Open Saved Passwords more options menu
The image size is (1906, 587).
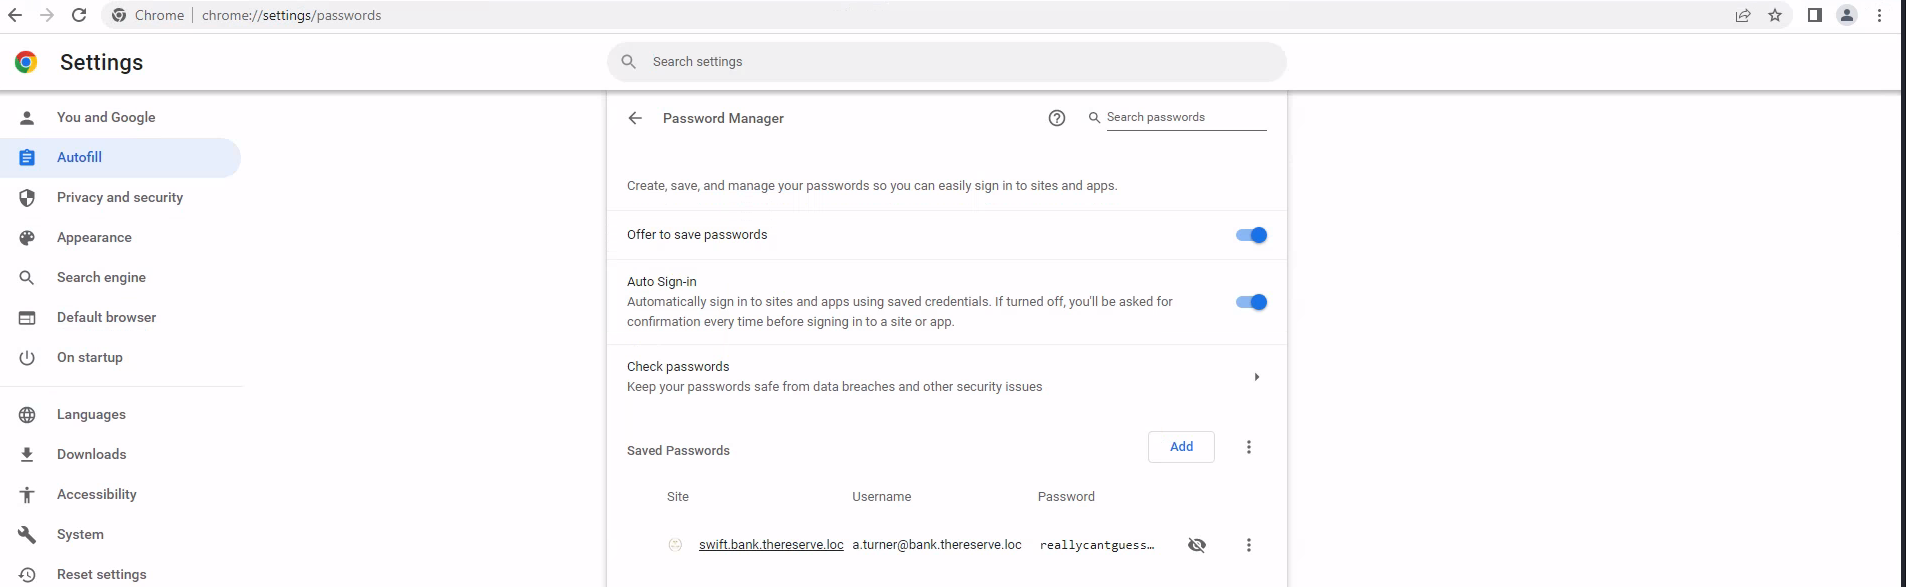click(x=1248, y=447)
